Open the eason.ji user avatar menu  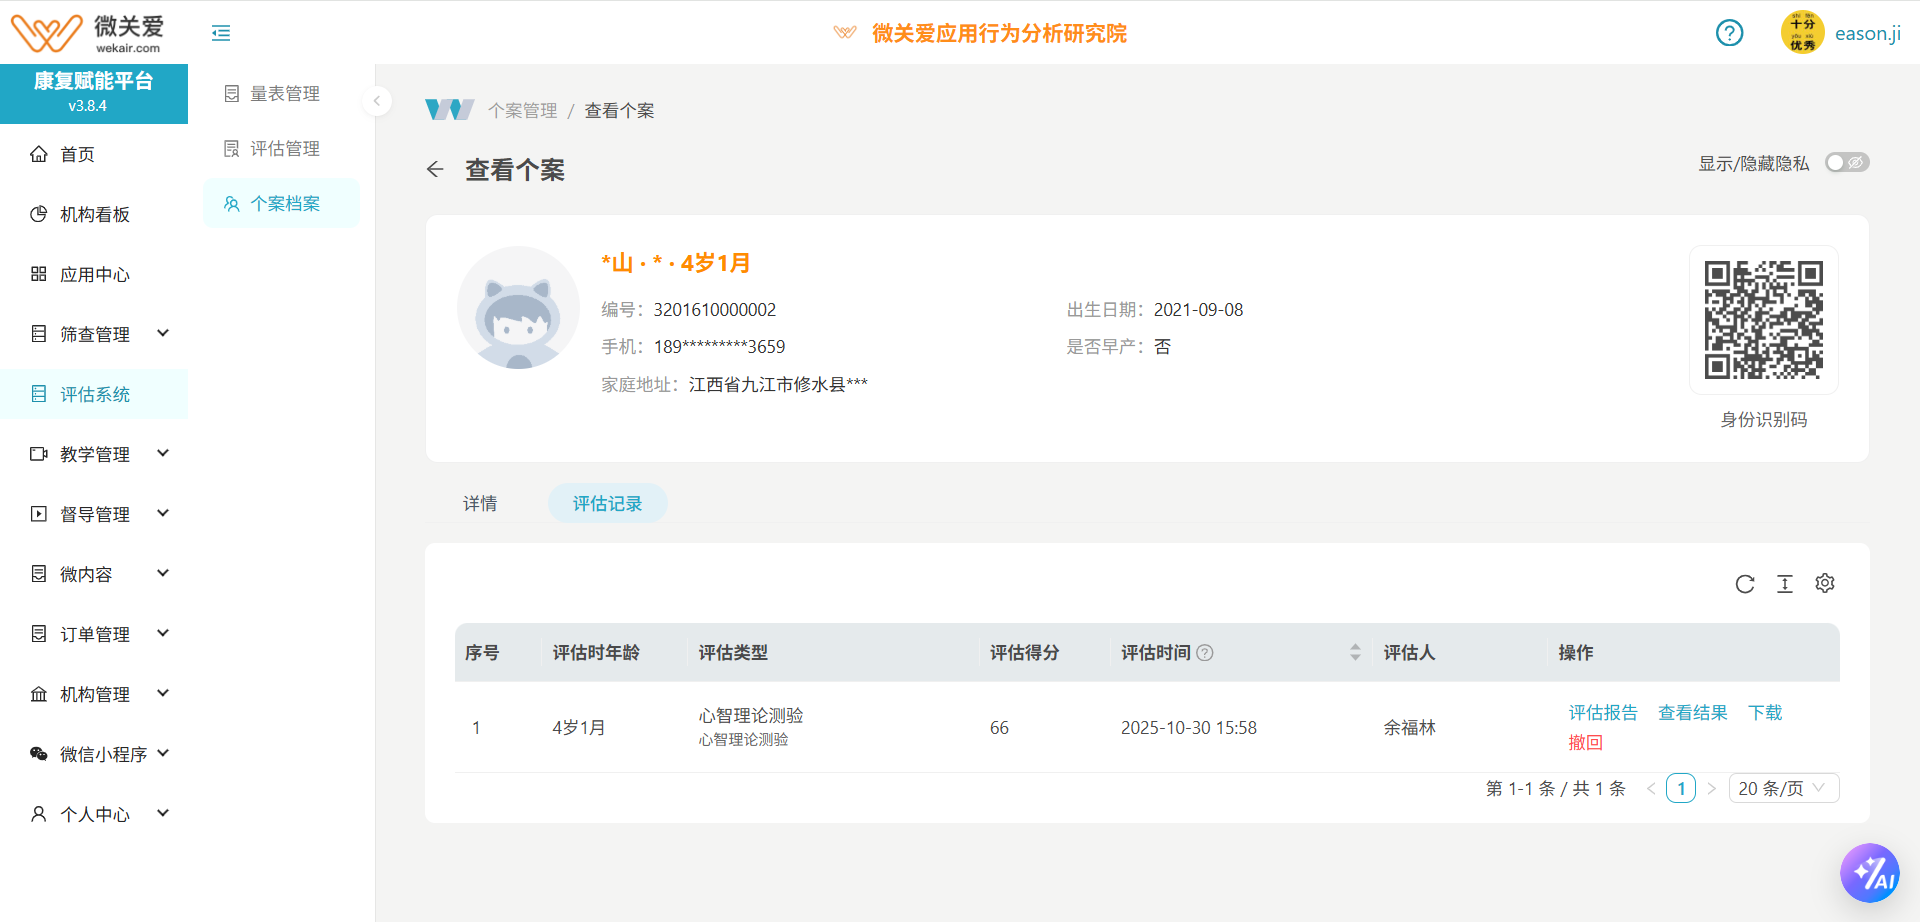tap(1802, 33)
